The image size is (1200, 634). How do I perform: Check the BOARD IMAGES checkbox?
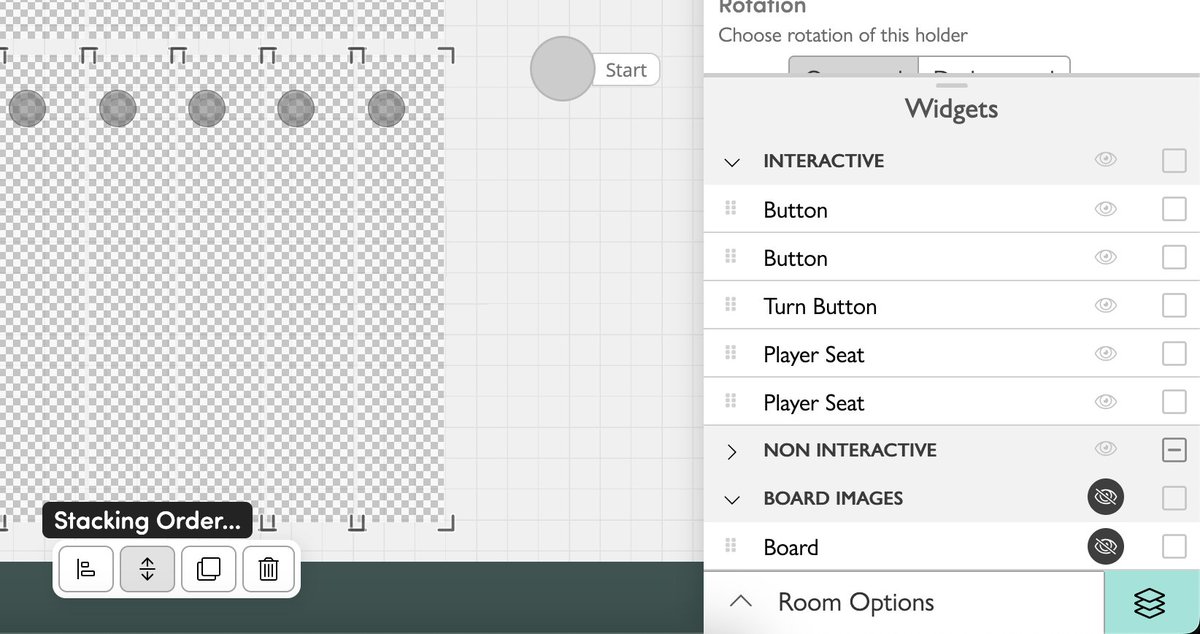(x=1174, y=497)
